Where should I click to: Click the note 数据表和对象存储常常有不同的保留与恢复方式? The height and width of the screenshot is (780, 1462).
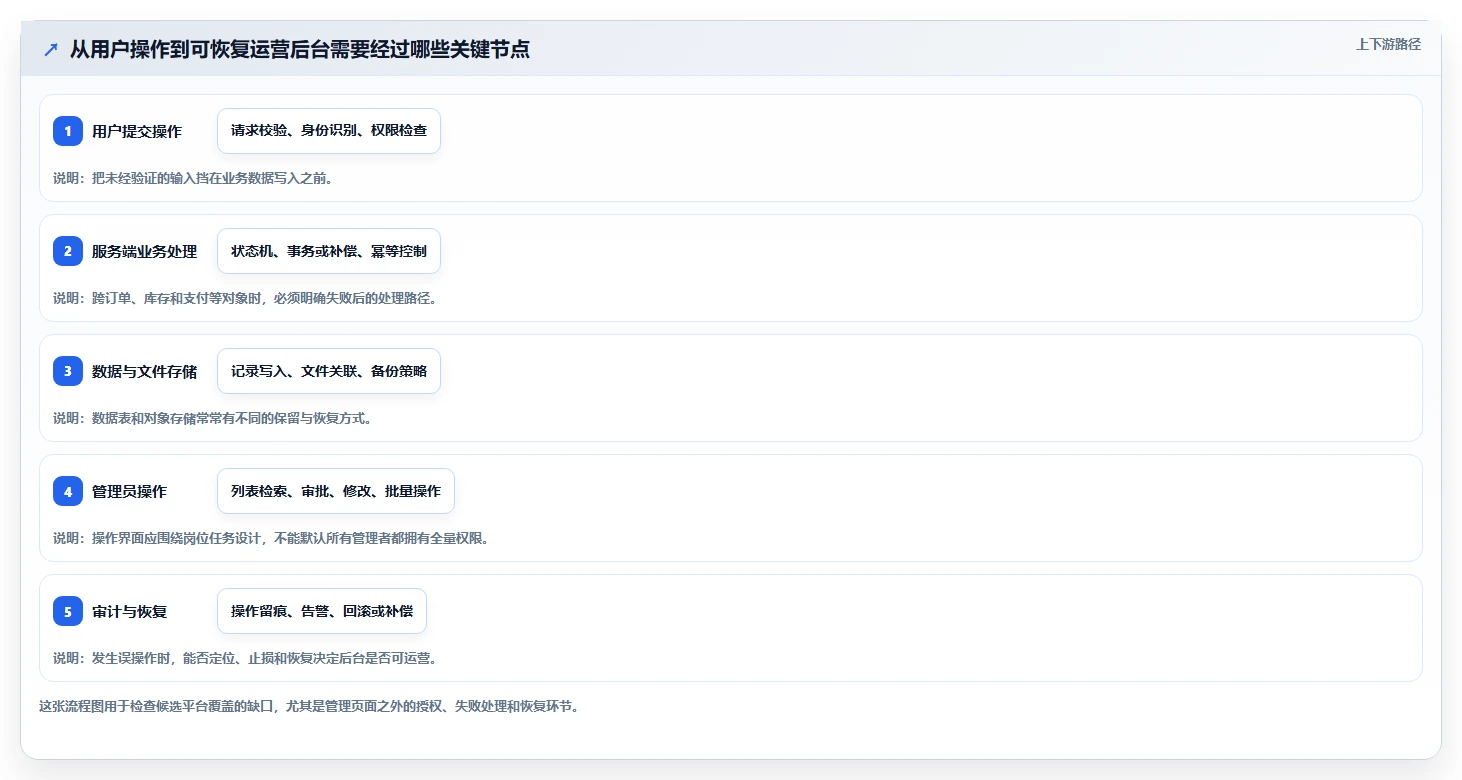coord(213,418)
